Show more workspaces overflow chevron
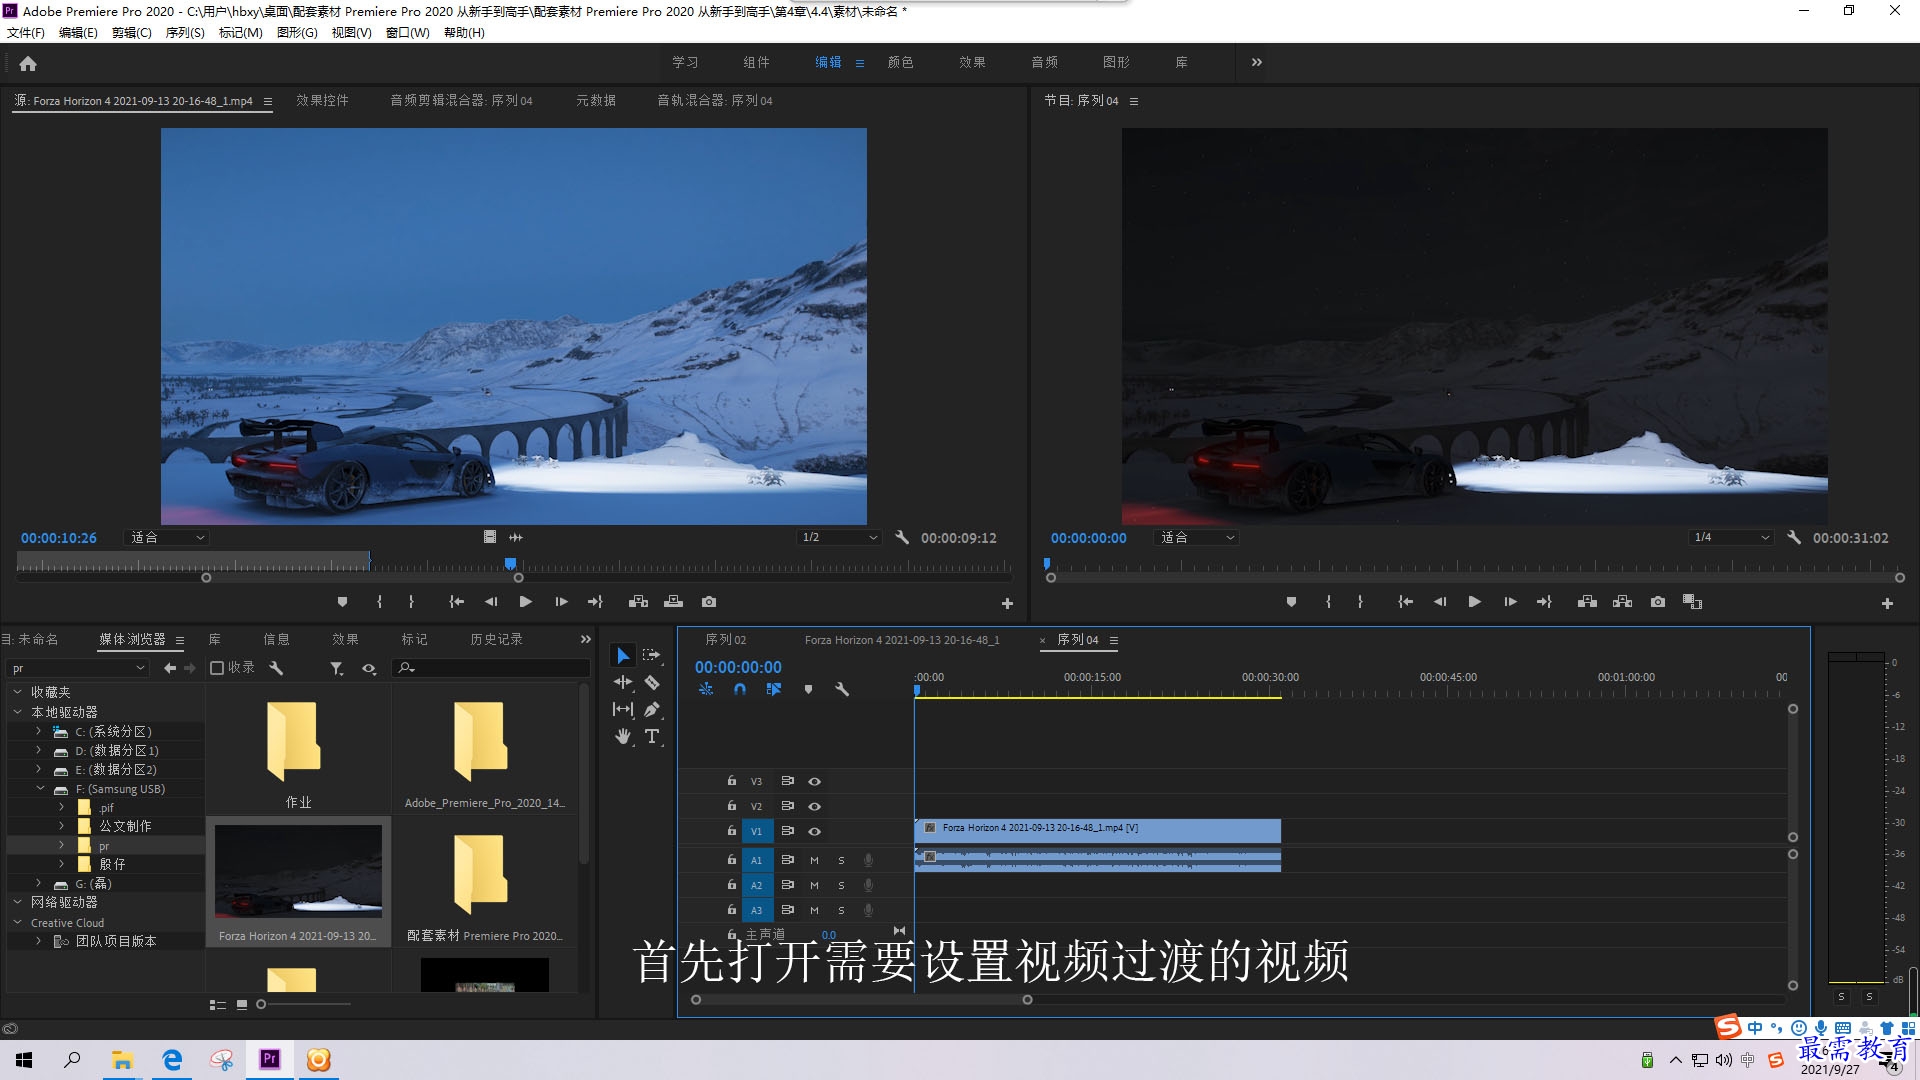The width and height of the screenshot is (1920, 1080). click(1256, 62)
